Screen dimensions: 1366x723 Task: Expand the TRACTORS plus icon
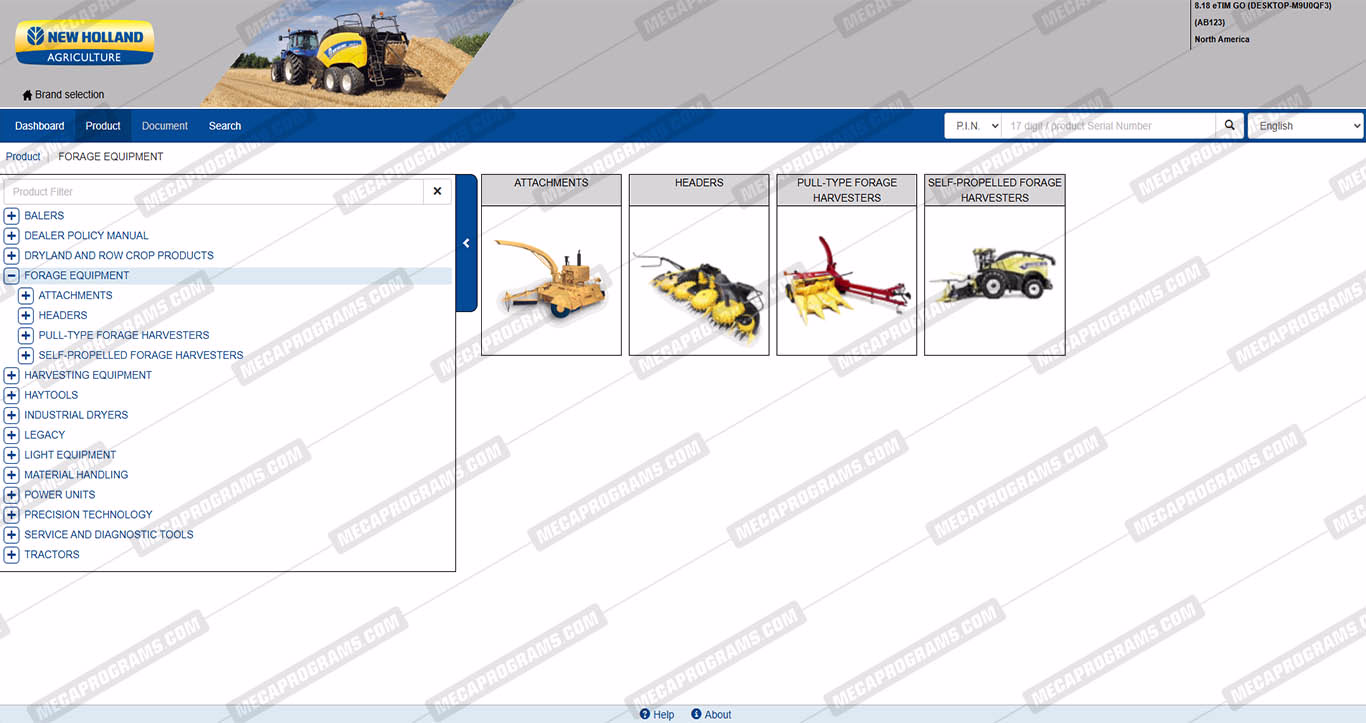coord(12,554)
